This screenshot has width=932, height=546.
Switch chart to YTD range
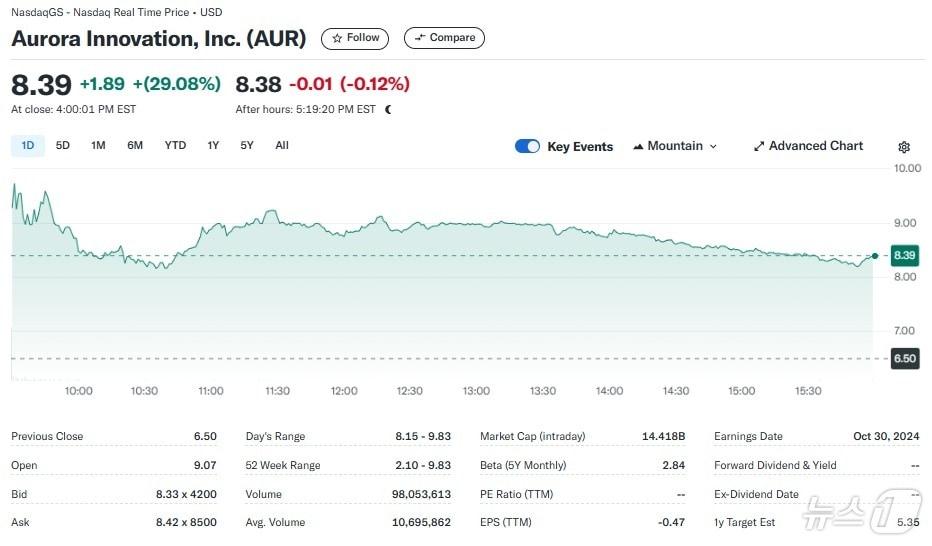[175, 145]
